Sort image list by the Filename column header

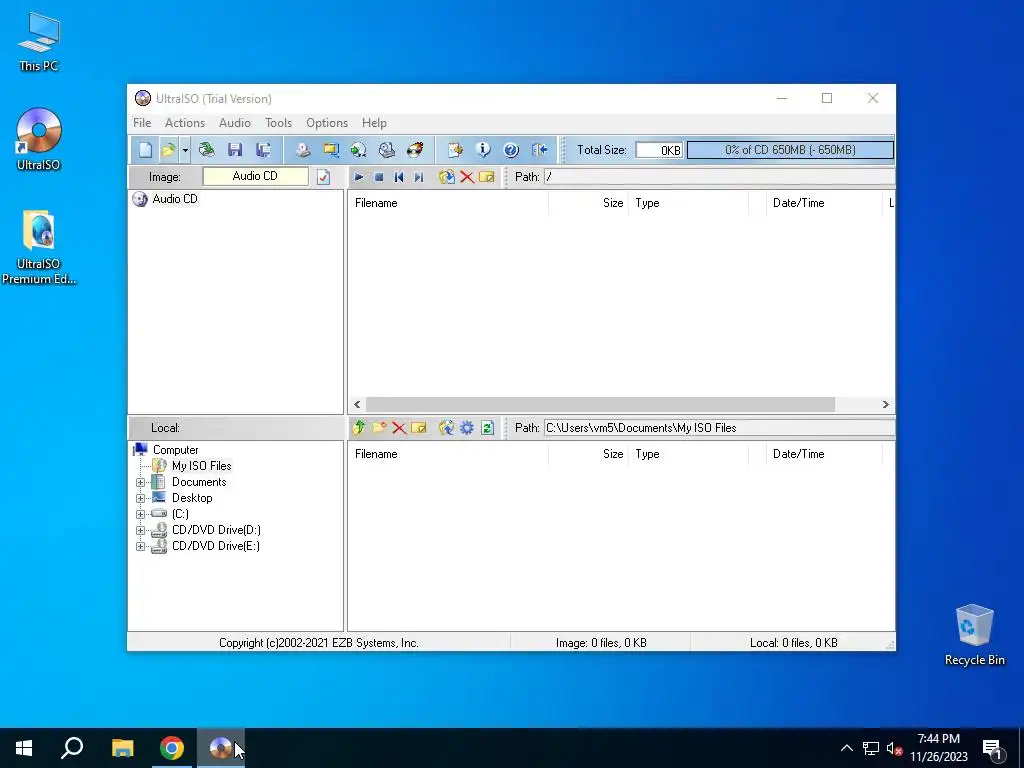click(448, 203)
